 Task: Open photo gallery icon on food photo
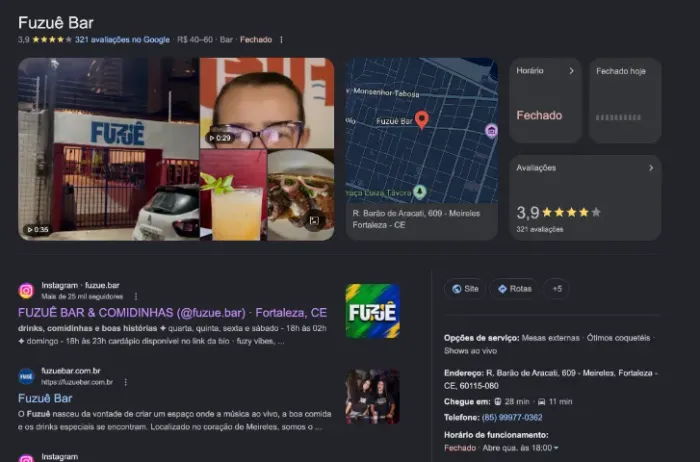click(x=314, y=220)
